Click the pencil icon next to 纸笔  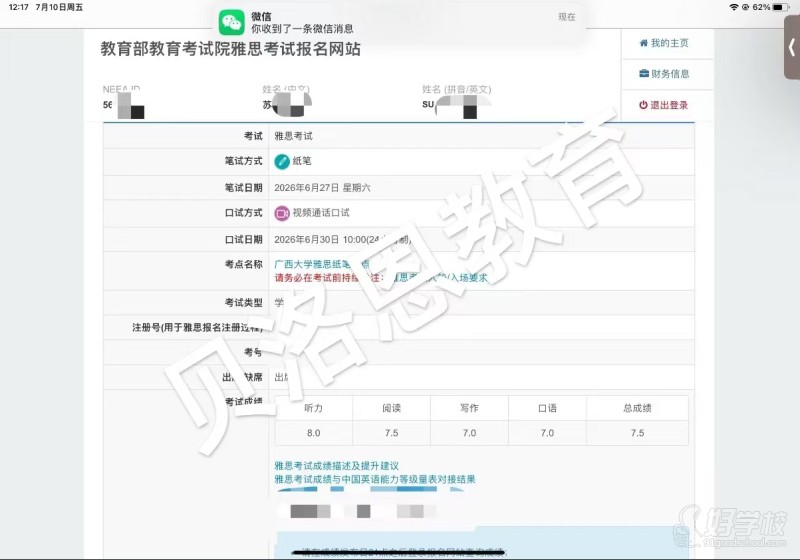click(x=282, y=161)
